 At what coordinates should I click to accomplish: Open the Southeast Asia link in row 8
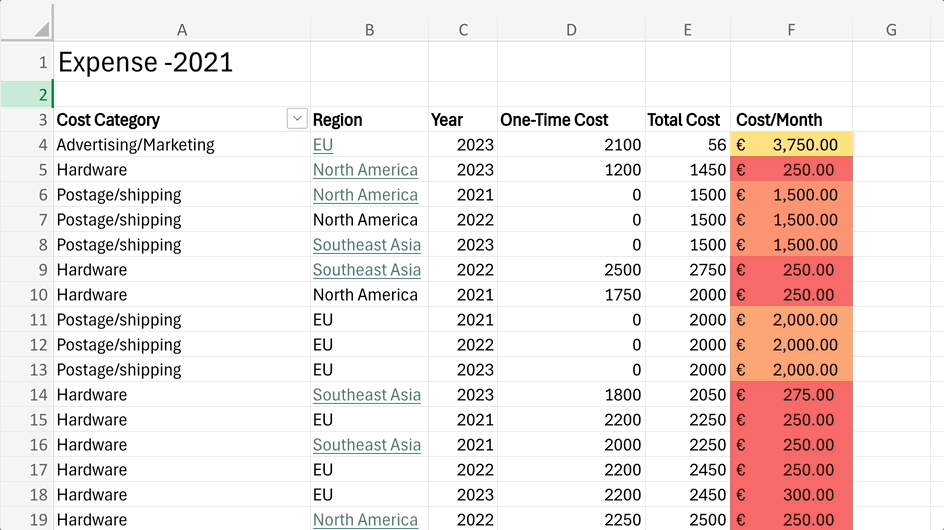click(x=366, y=245)
